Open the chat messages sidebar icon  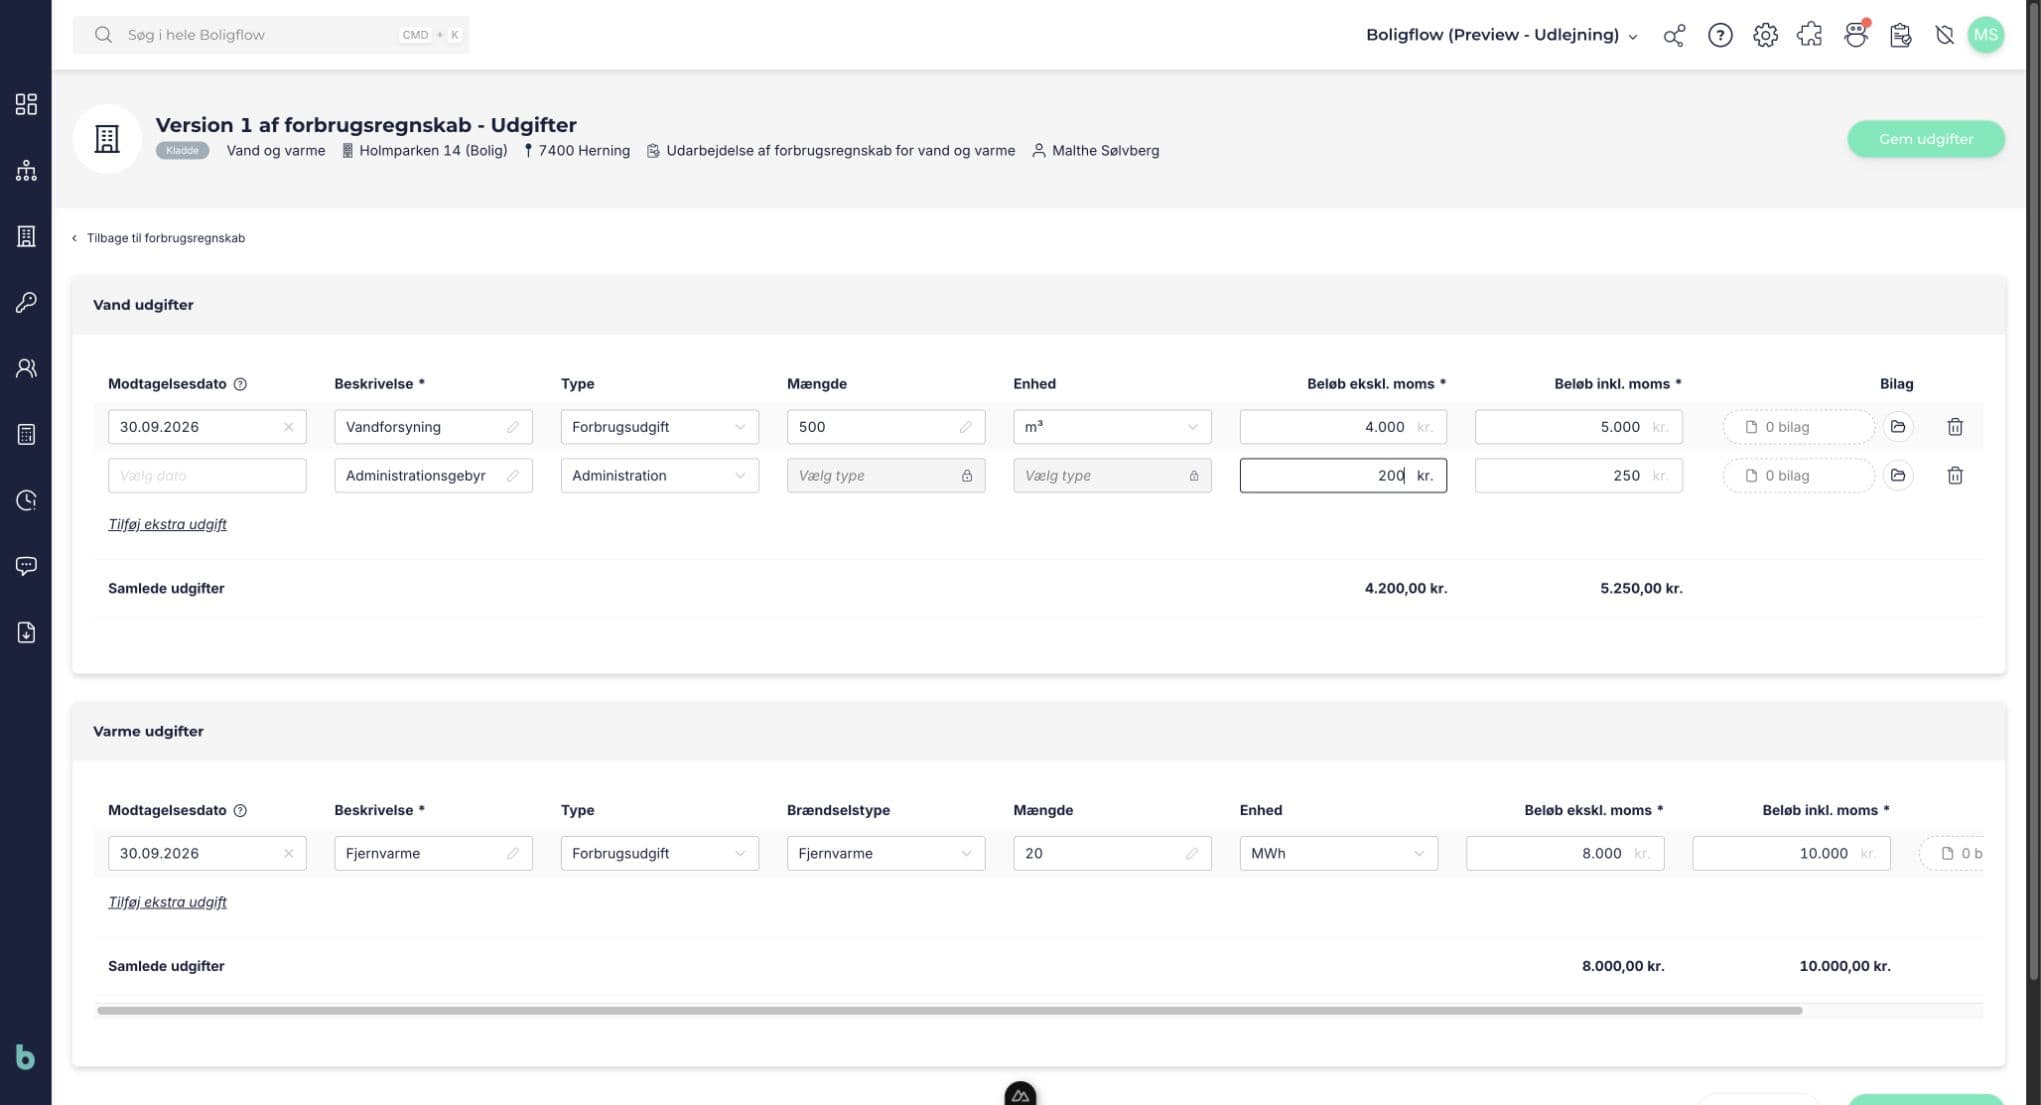tap(26, 566)
